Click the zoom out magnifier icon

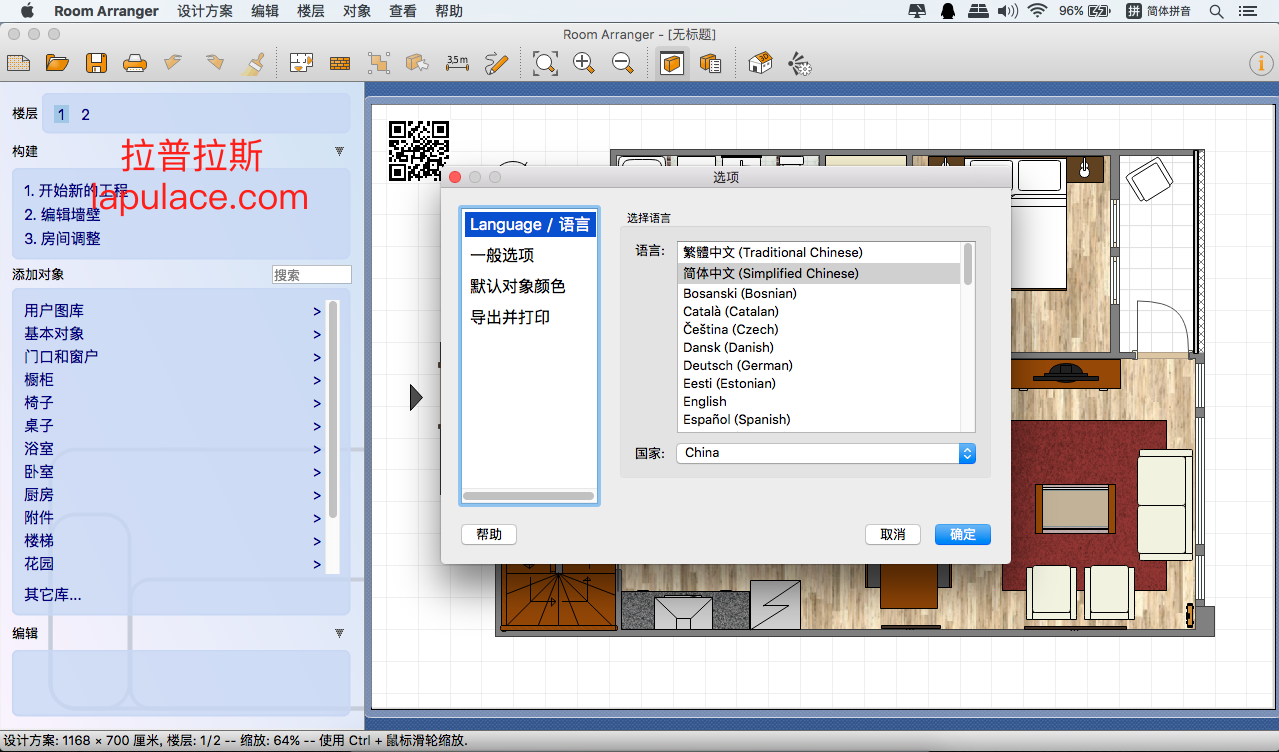pyautogui.click(x=623, y=63)
